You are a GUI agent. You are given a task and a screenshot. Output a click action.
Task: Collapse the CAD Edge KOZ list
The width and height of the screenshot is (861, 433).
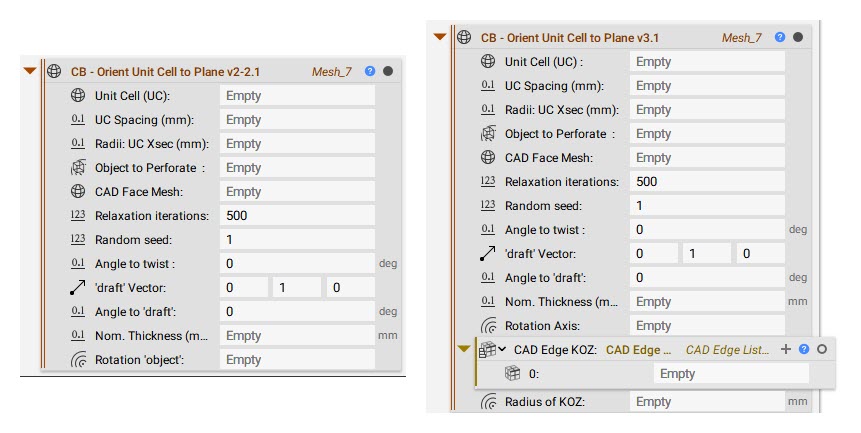coord(464,348)
